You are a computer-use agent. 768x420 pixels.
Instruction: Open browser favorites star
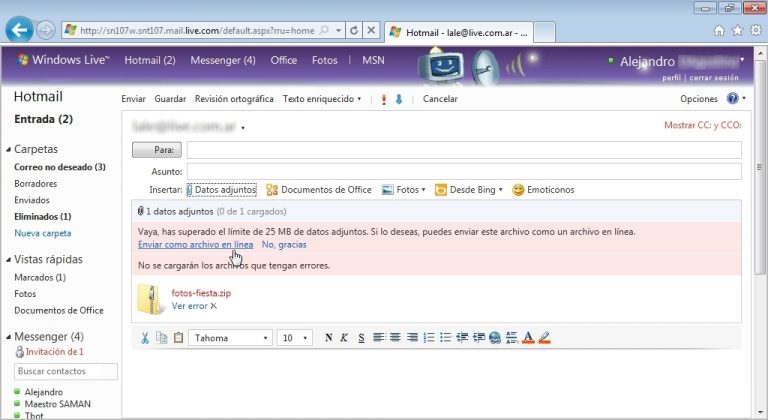click(737, 30)
